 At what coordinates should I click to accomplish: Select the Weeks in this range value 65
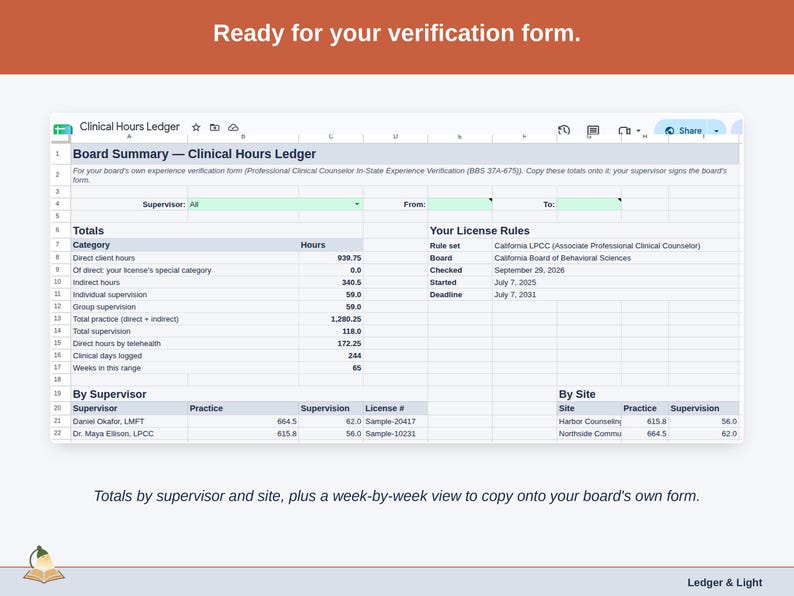click(331, 368)
